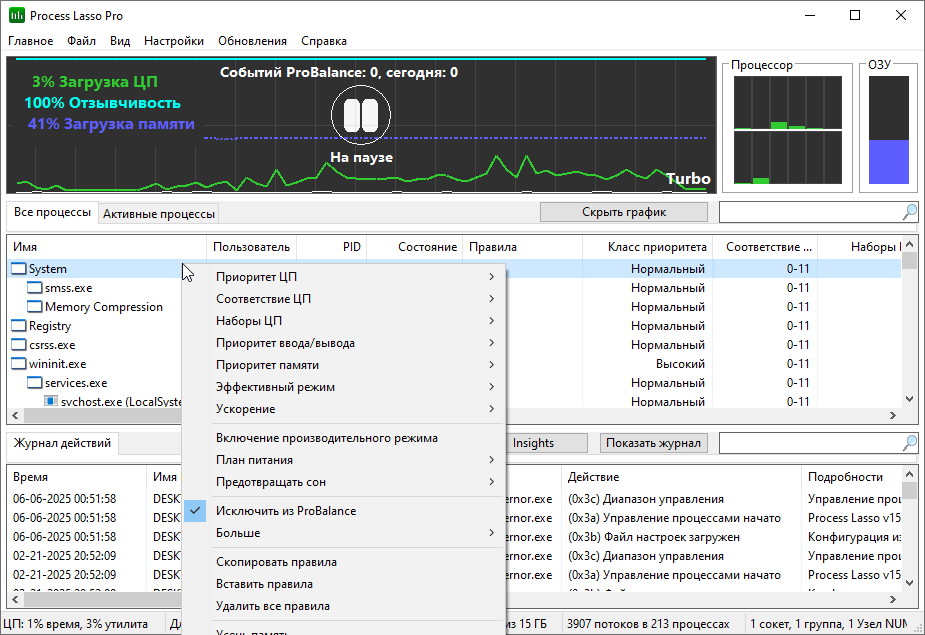
Task: Click the svchost.exe process icon
Action: [x=51, y=401]
